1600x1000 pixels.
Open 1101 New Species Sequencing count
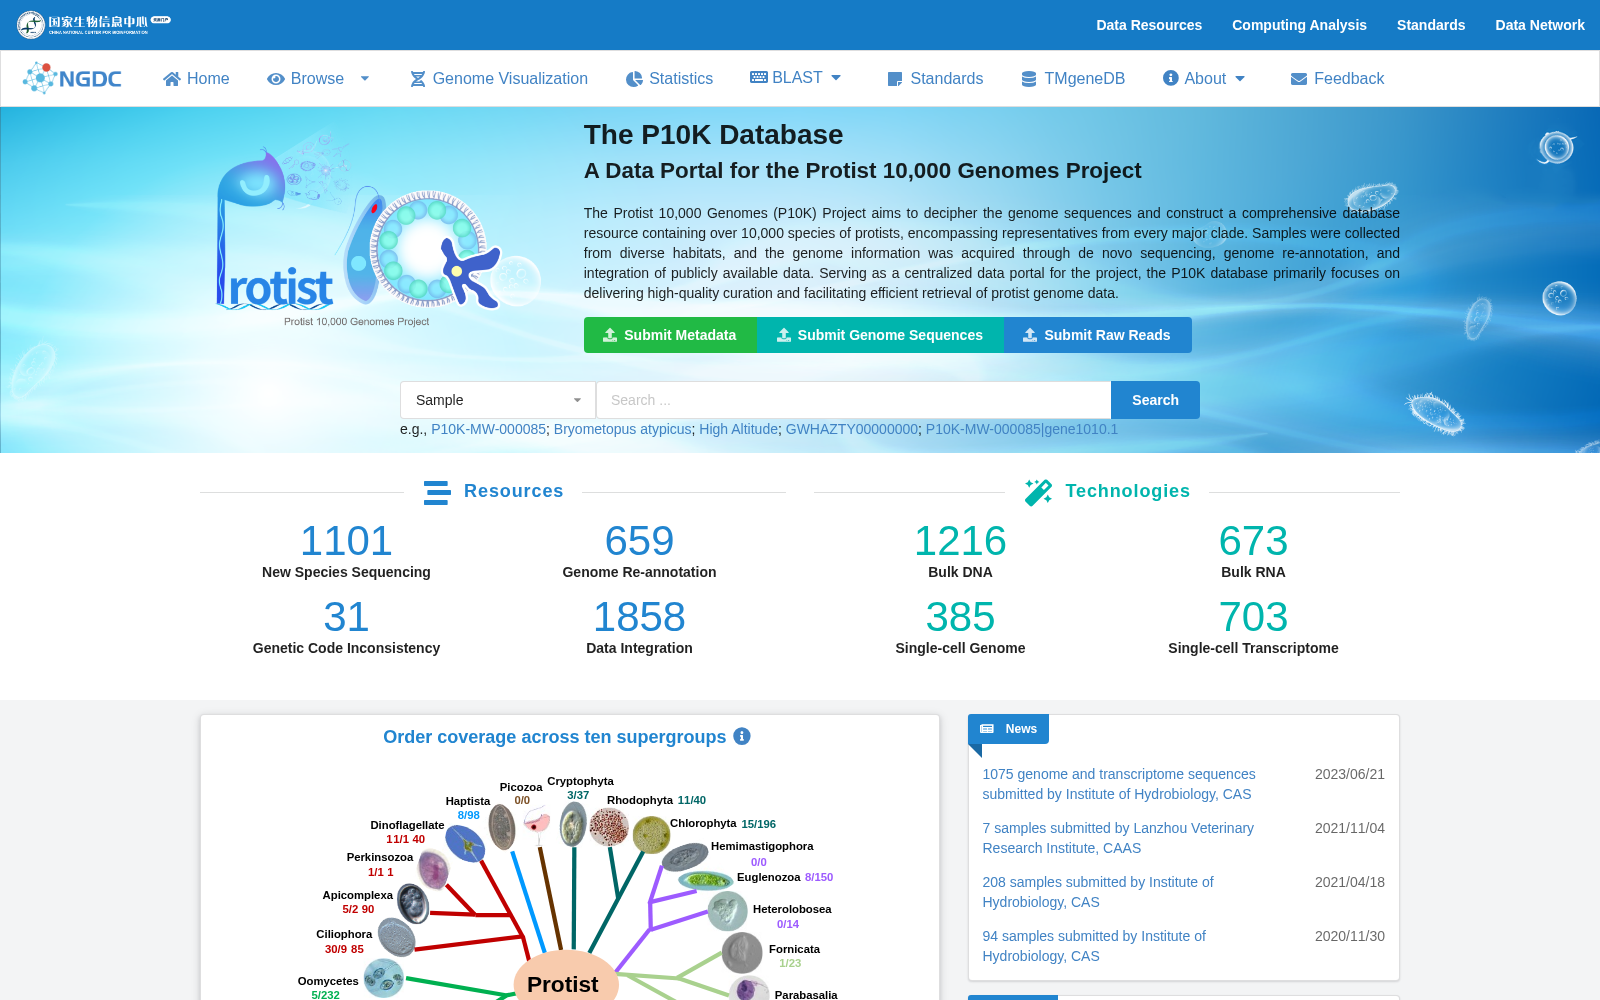(346, 541)
